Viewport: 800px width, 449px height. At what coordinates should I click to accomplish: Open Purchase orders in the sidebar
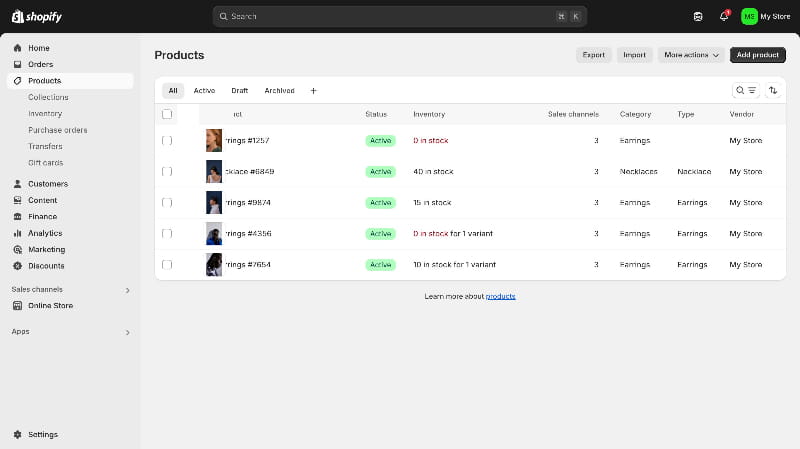58,130
